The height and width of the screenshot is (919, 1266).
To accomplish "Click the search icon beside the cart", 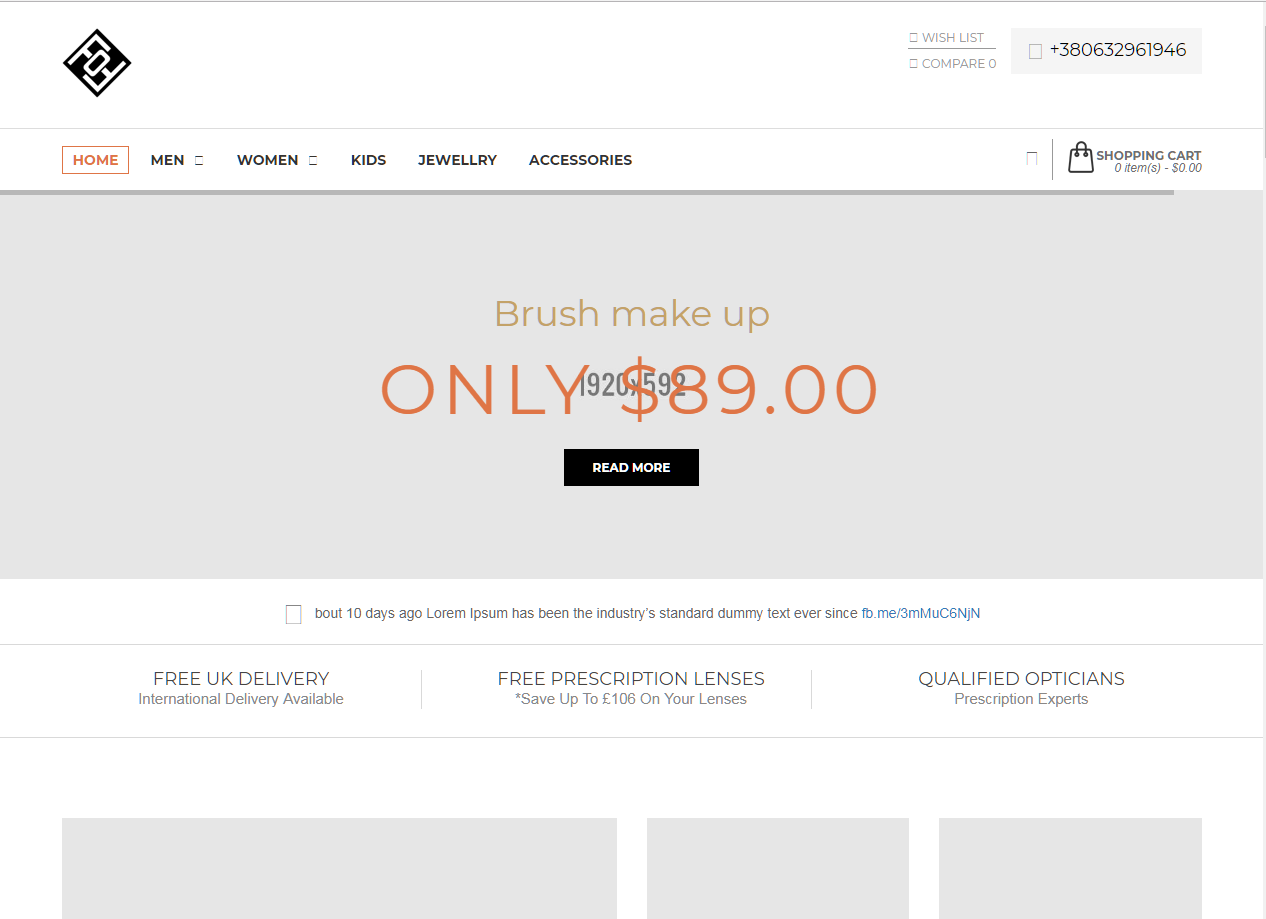I will coord(1031,159).
